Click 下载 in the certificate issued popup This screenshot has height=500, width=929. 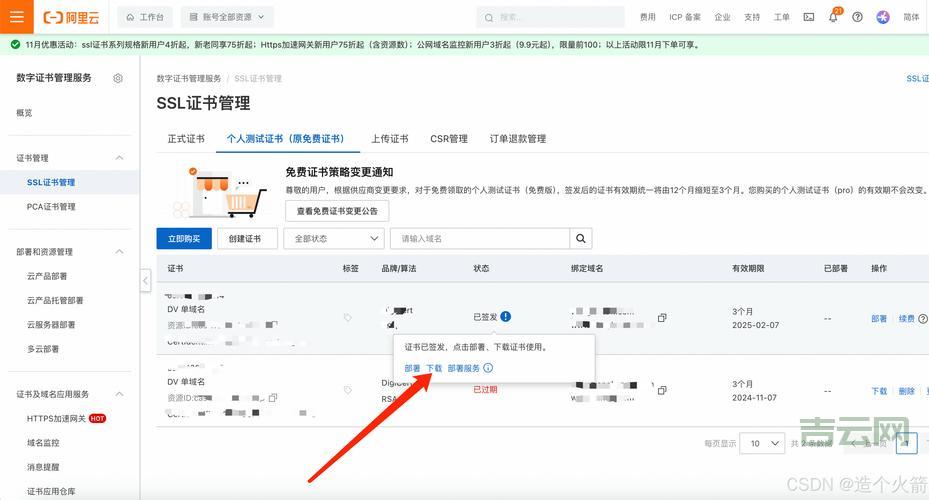[x=434, y=368]
